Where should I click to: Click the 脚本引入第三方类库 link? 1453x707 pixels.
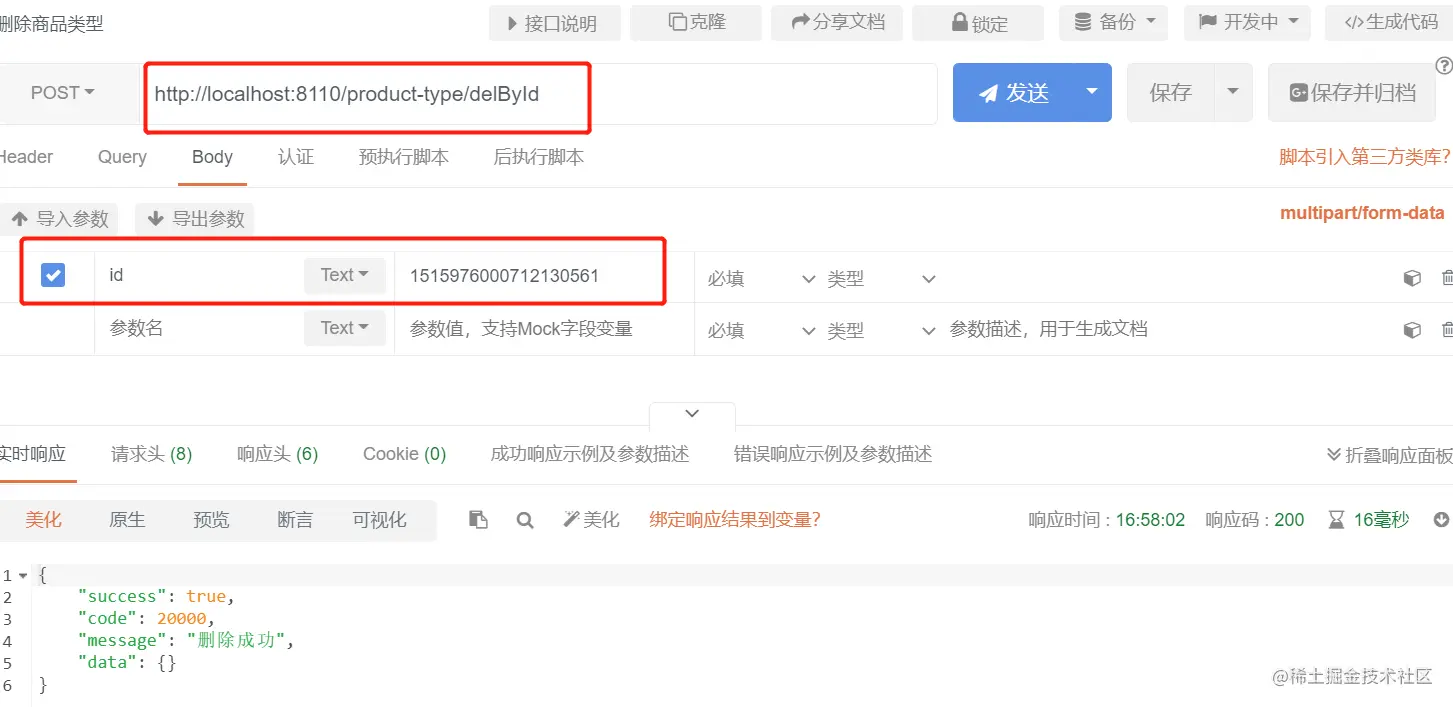(1365, 157)
